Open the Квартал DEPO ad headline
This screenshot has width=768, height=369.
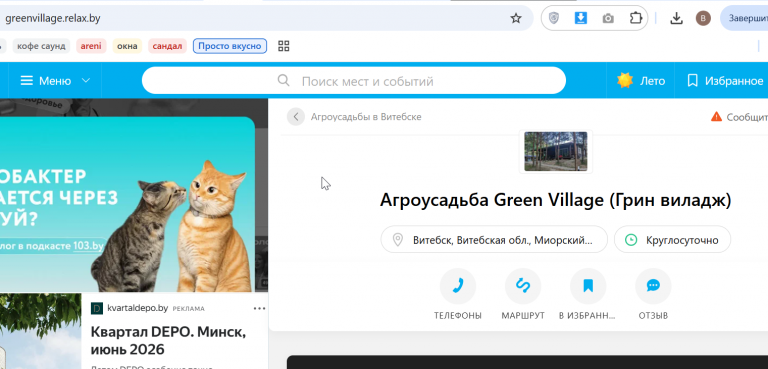pos(168,341)
